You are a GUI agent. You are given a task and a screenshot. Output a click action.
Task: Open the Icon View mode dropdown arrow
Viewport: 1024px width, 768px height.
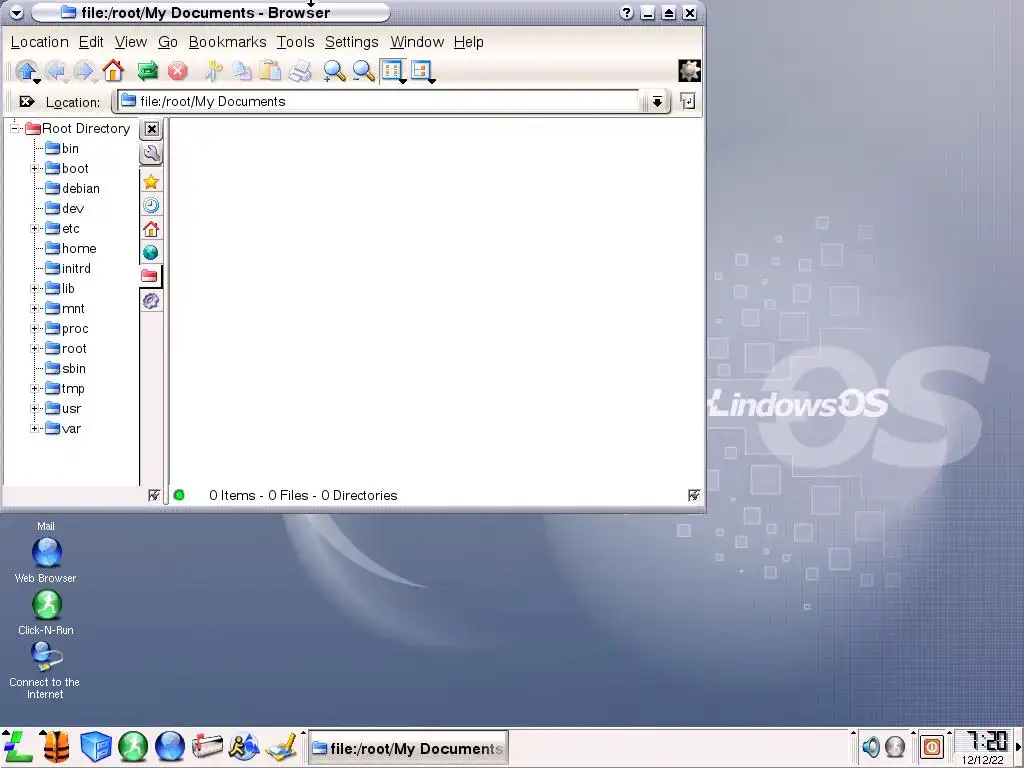point(403,80)
